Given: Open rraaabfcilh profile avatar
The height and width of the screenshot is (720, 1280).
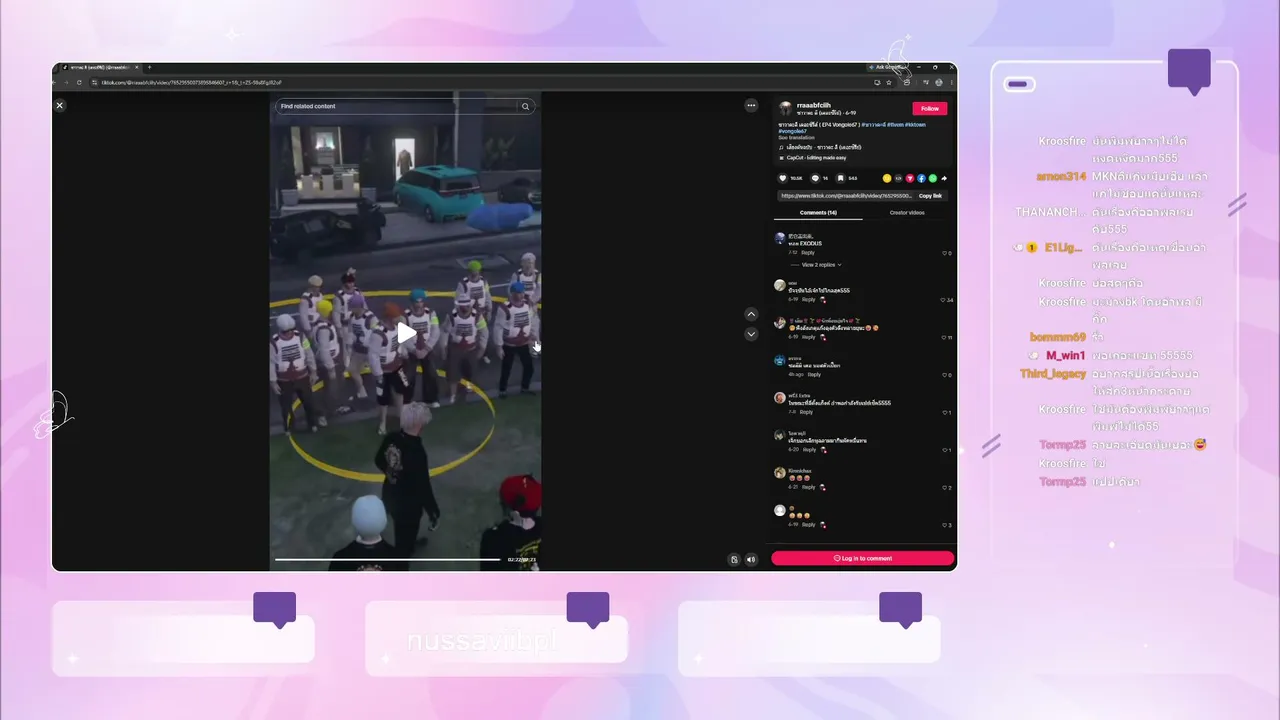Looking at the screenshot, I should [785, 108].
